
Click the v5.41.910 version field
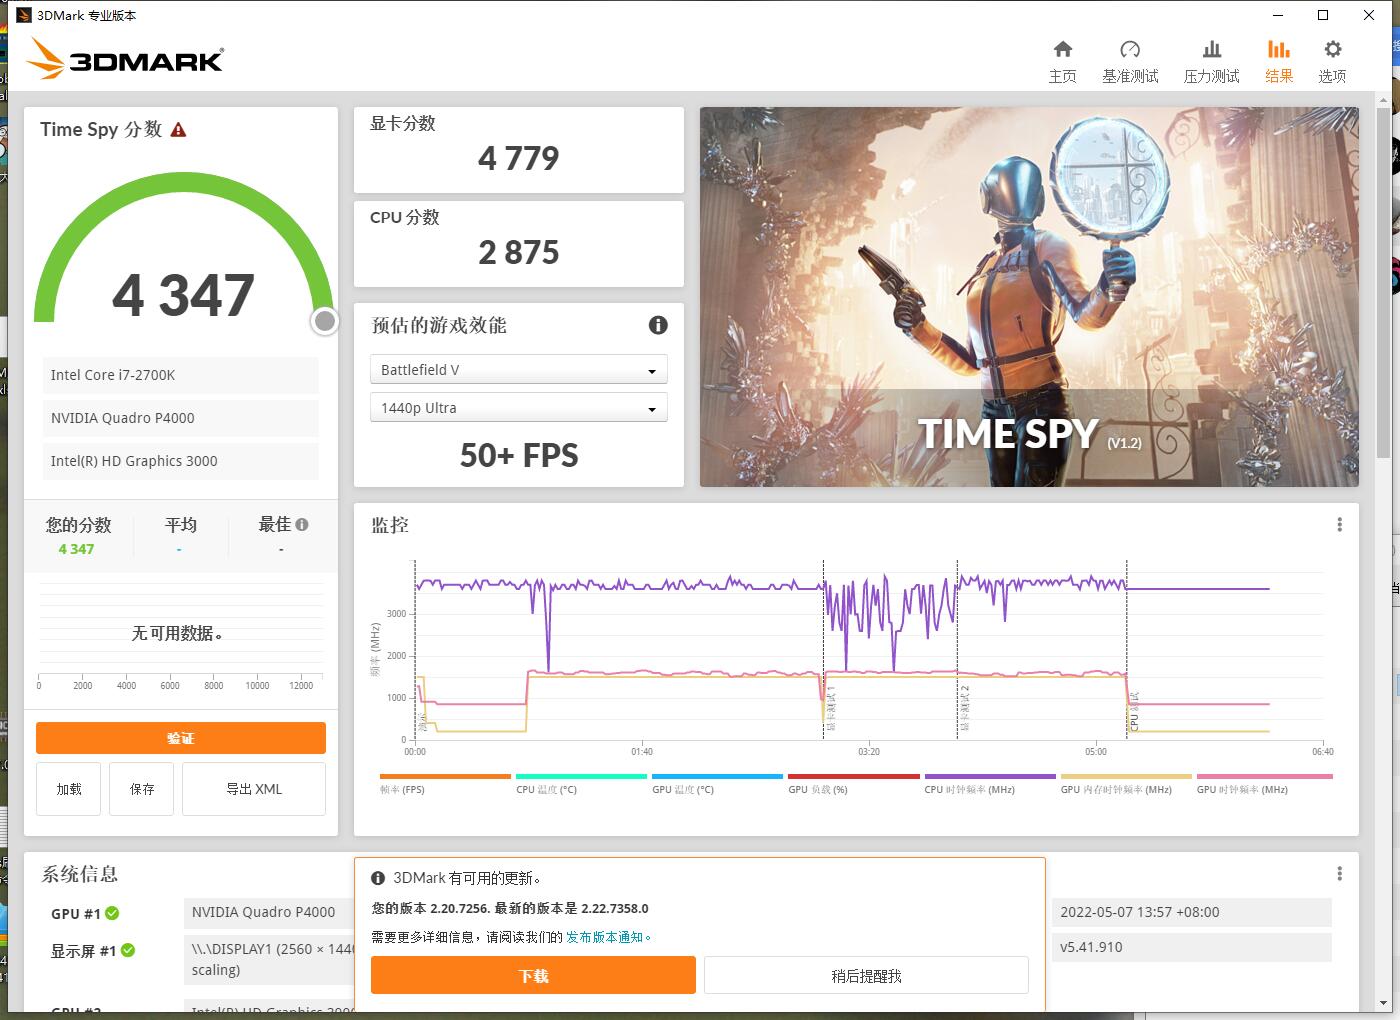(x=1192, y=947)
